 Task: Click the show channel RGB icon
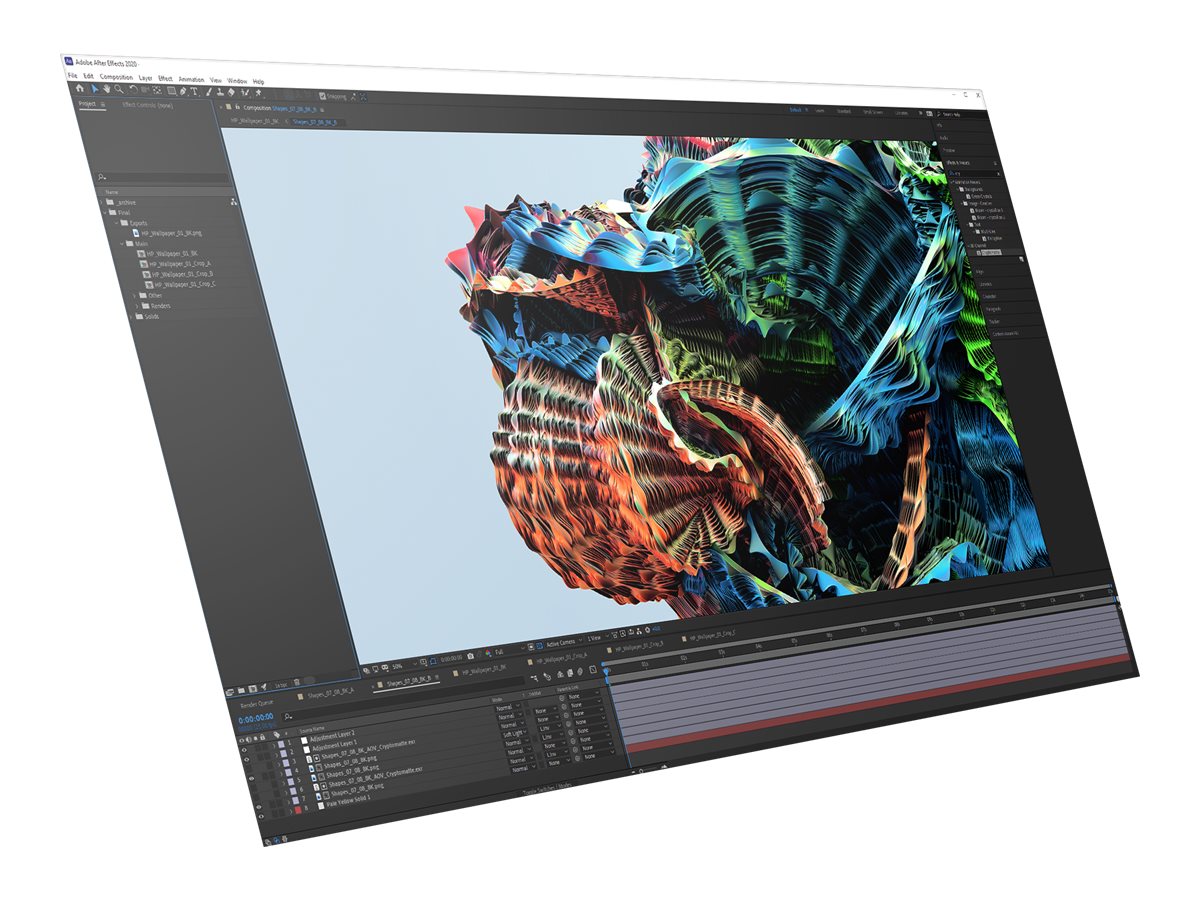488,652
